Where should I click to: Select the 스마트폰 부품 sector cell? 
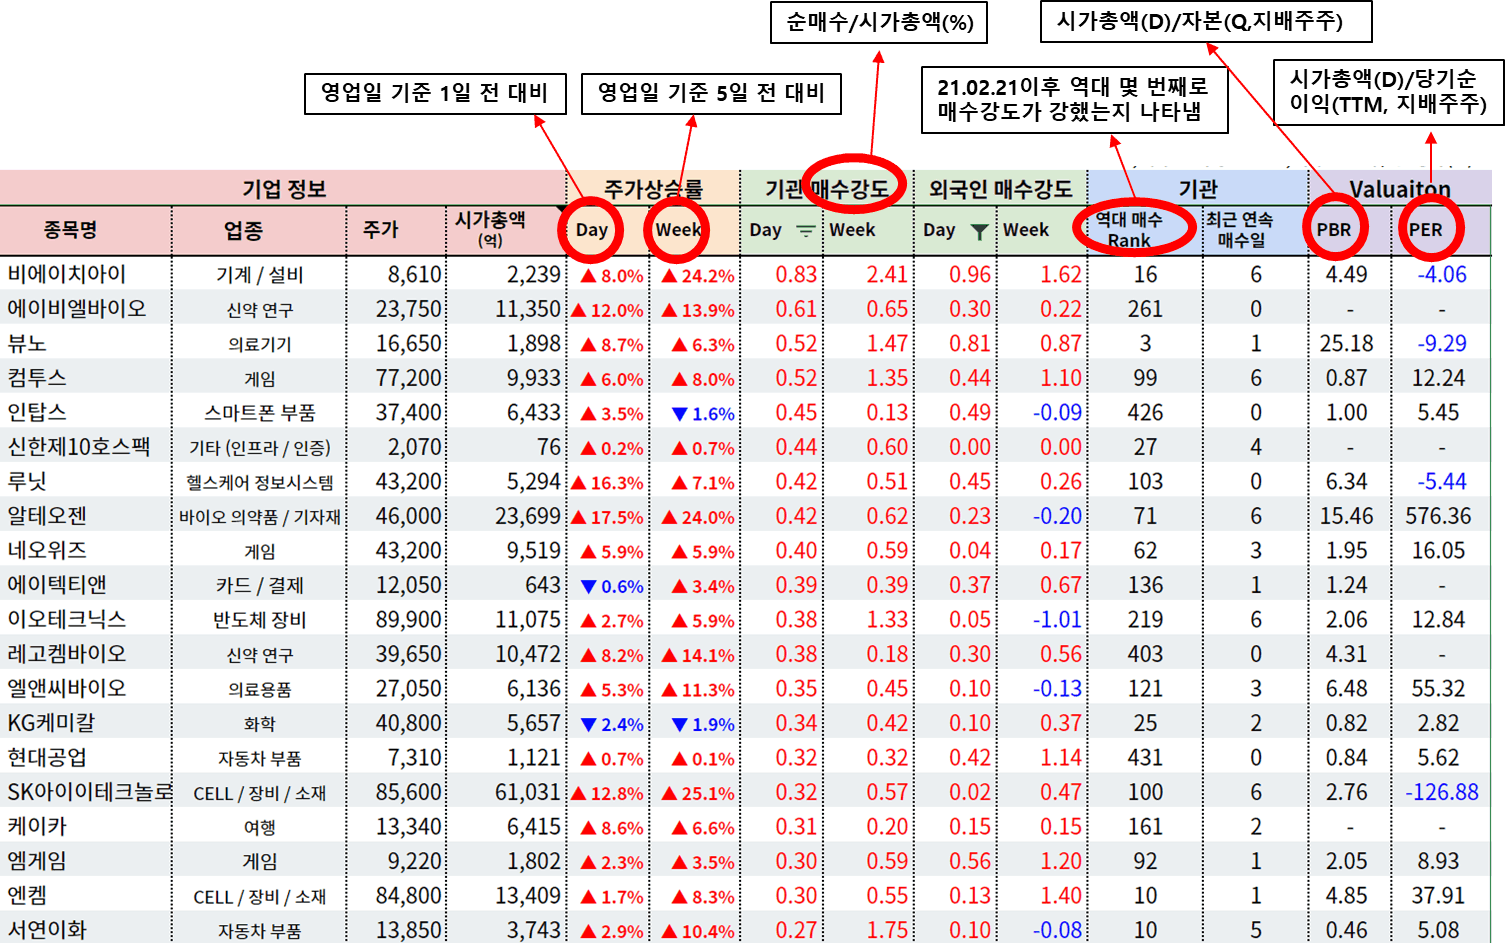pyautogui.click(x=260, y=413)
